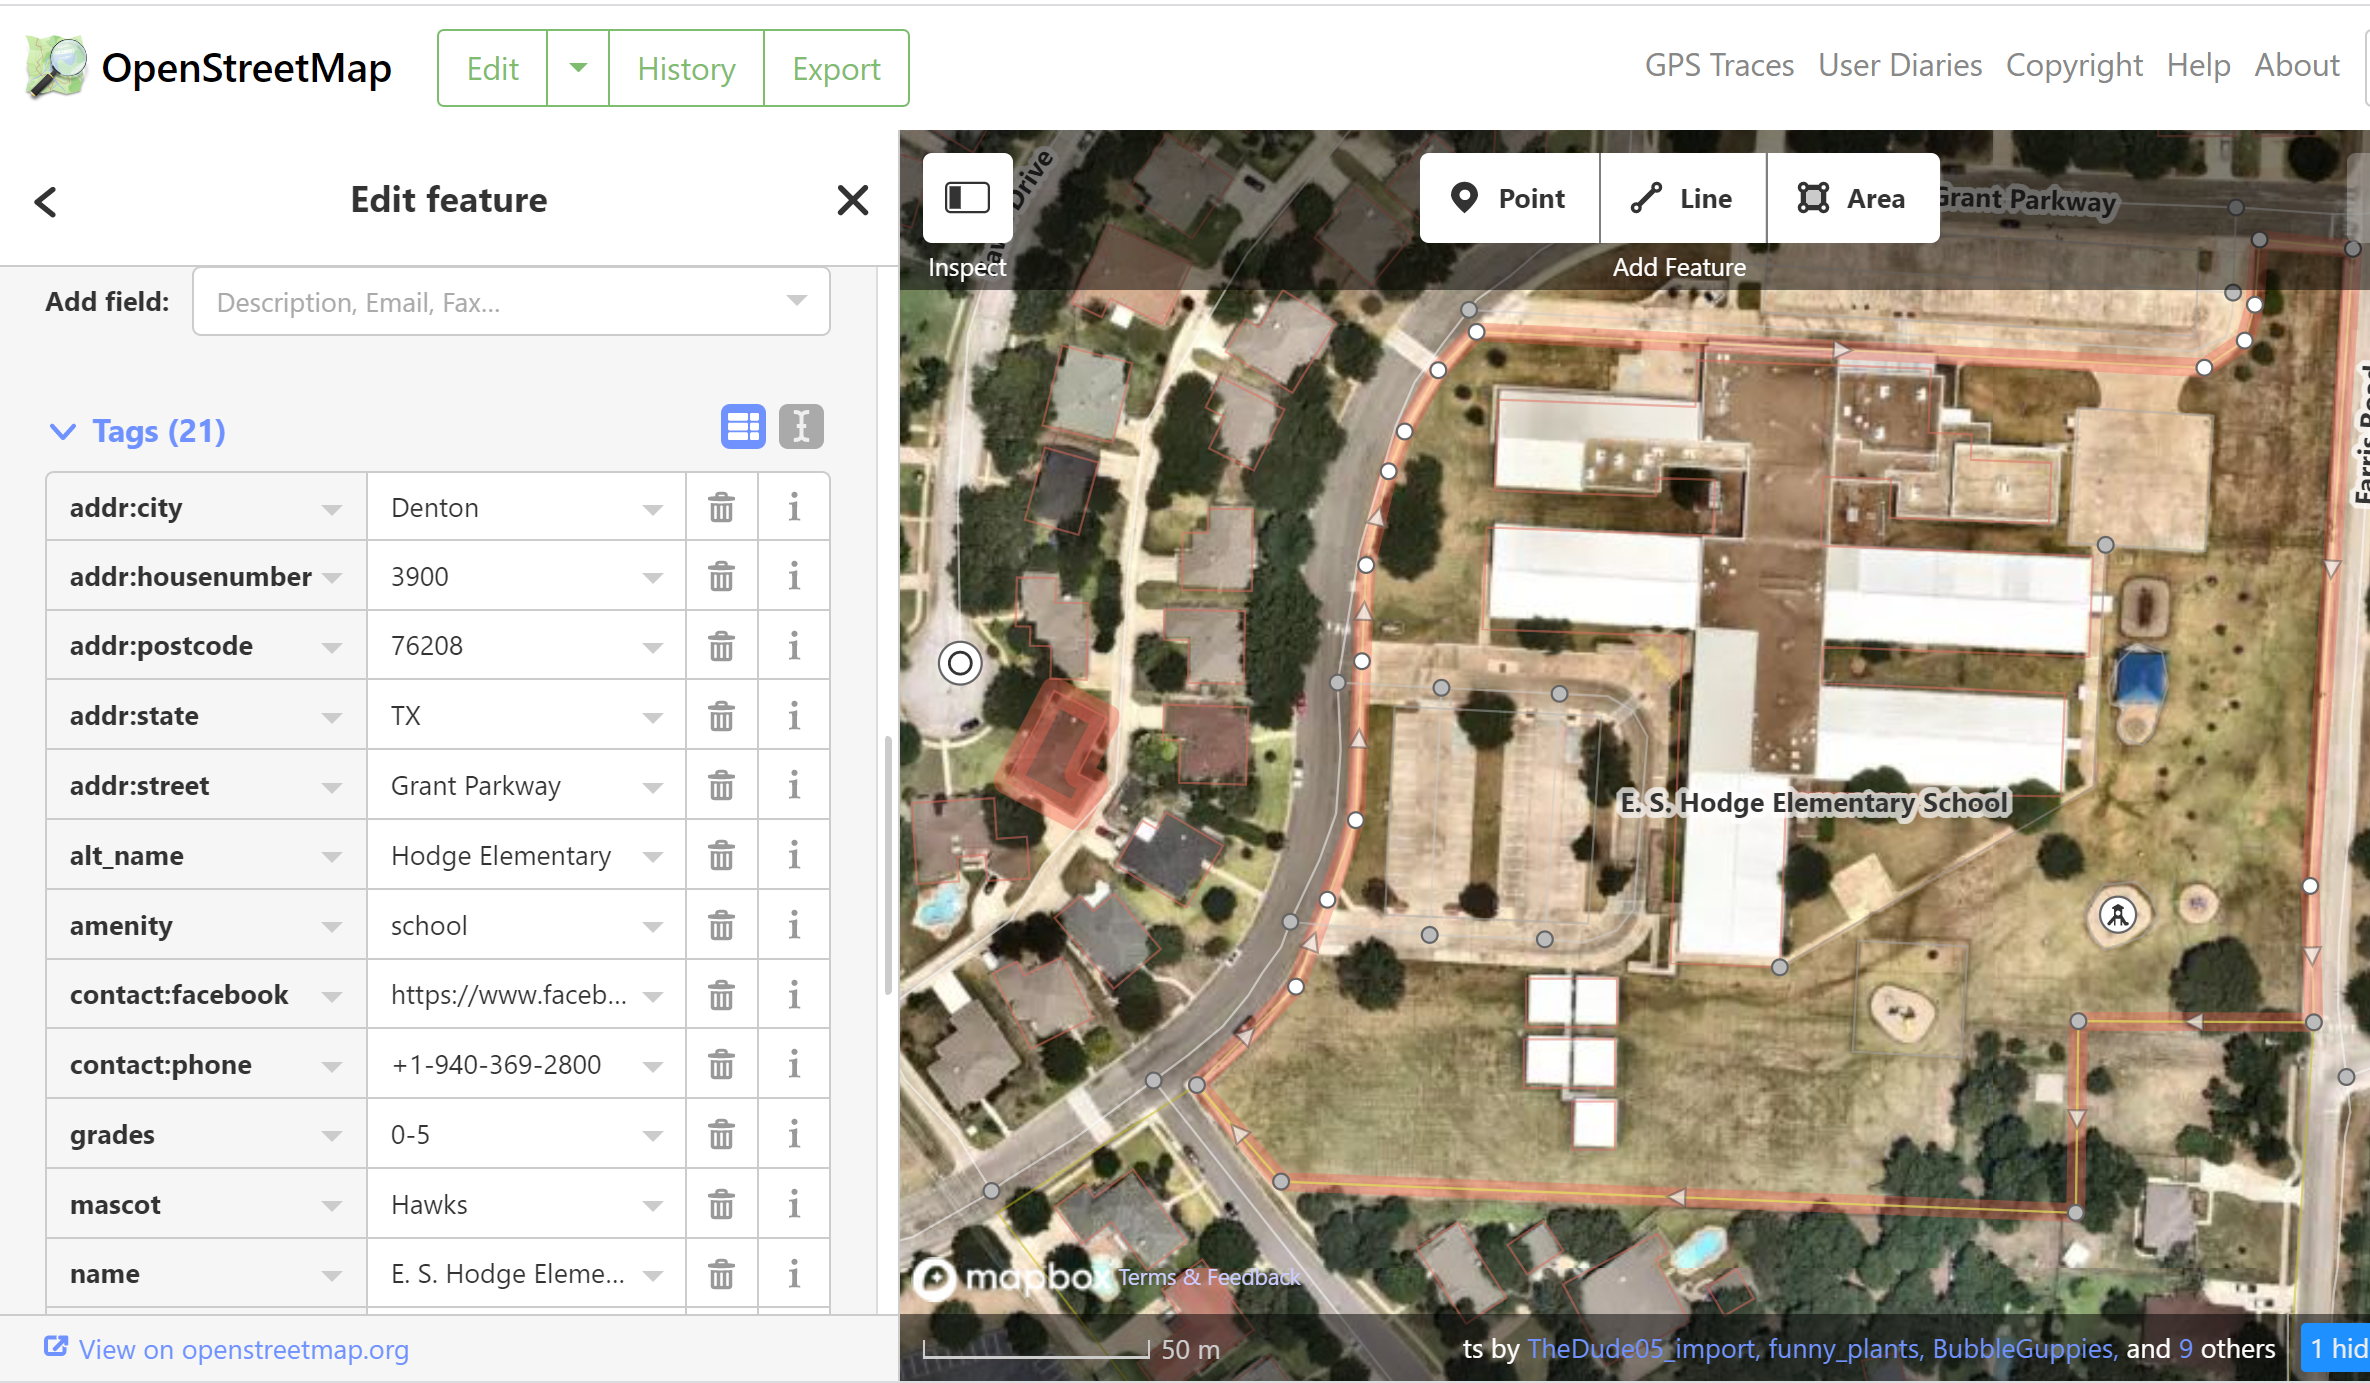
Task: Delete the mascot tag
Action: click(x=721, y=1205)
